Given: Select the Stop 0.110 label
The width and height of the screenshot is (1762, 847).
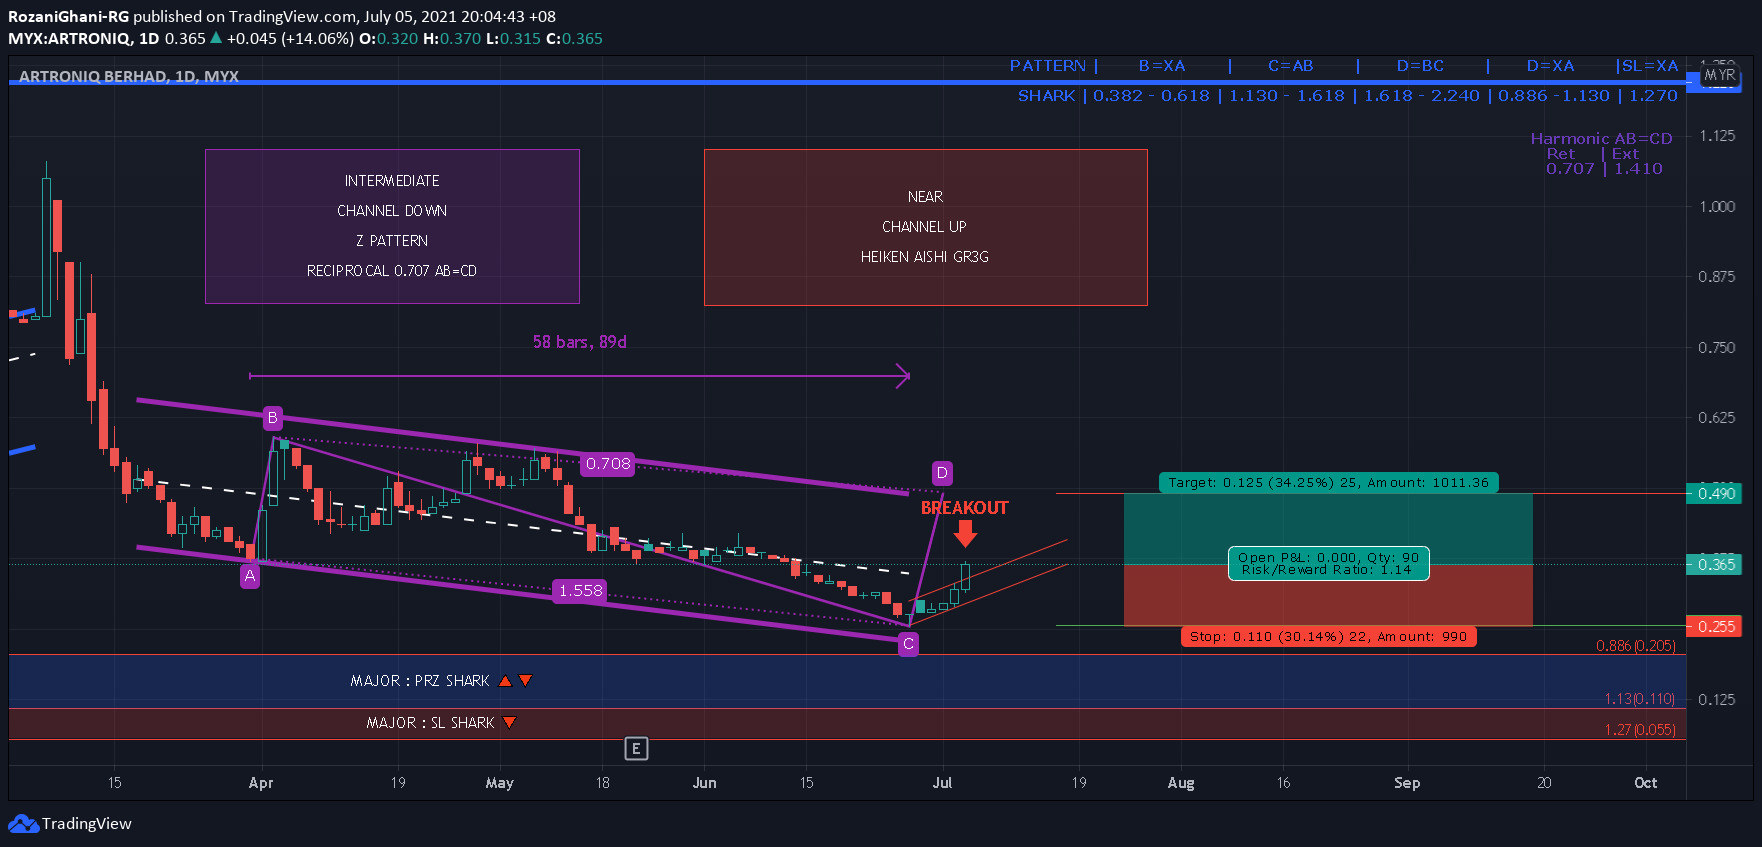Looking at the screenshot, I should point(1328,636).
